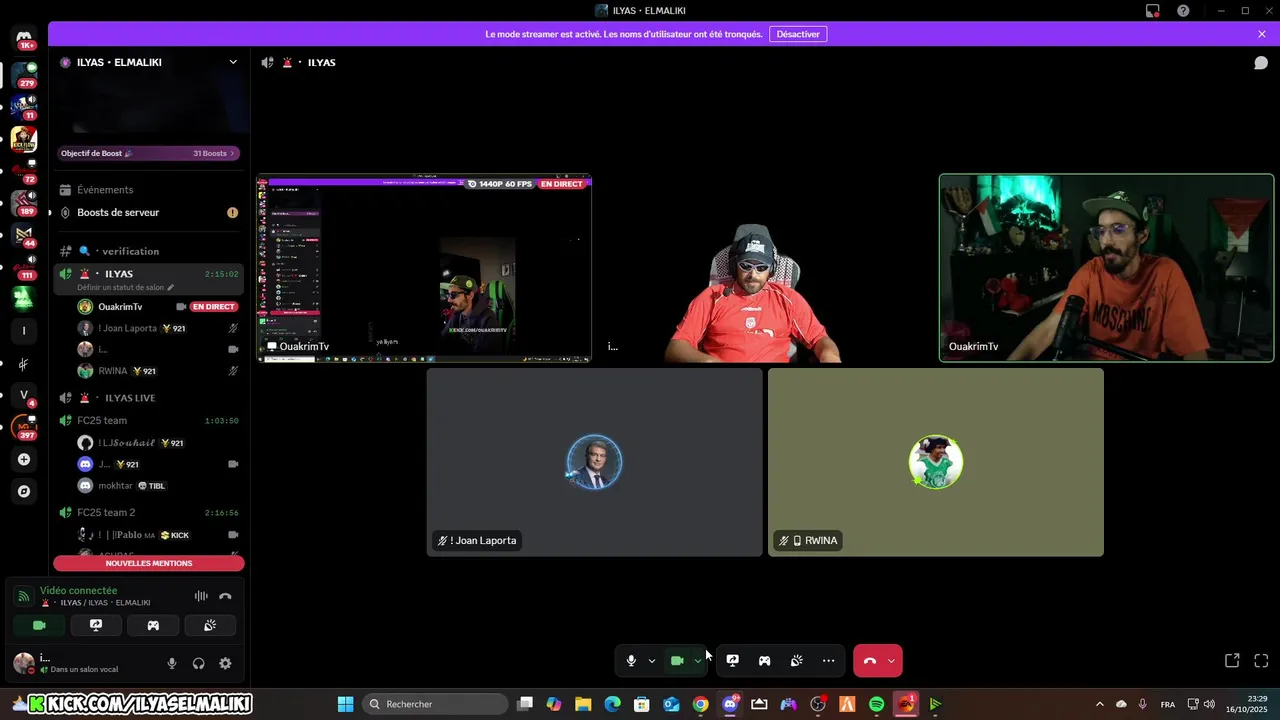
Task: Open the V server icon
Action: tap(24, 395)
